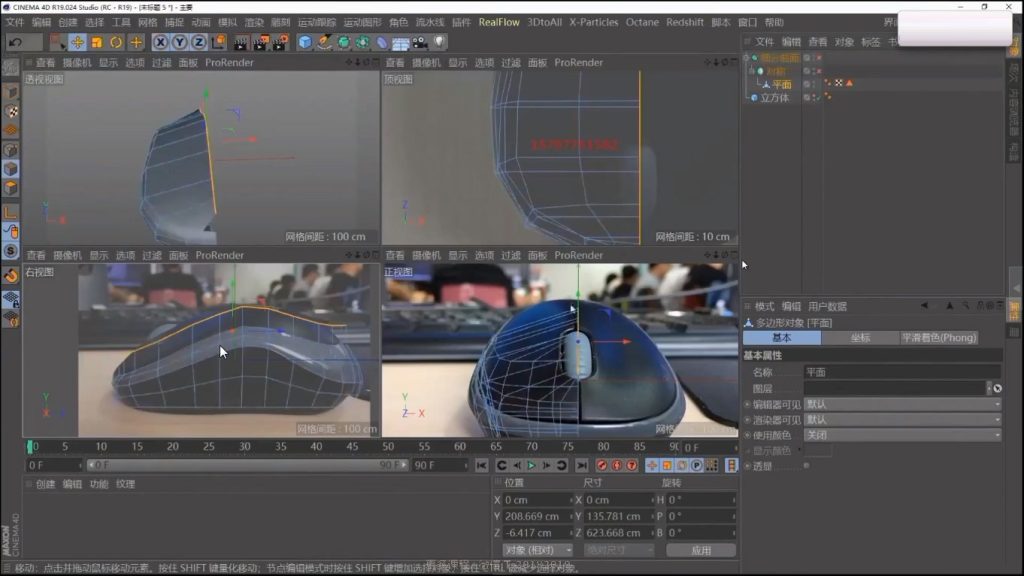Click the 应用 apply button

click(701, 550)
